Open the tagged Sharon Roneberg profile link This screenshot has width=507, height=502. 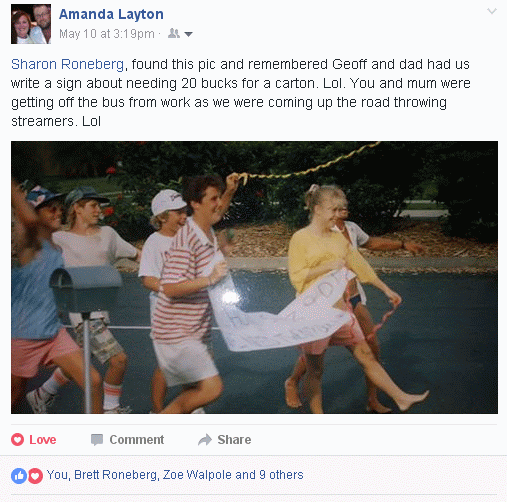[x=68, y=64]
